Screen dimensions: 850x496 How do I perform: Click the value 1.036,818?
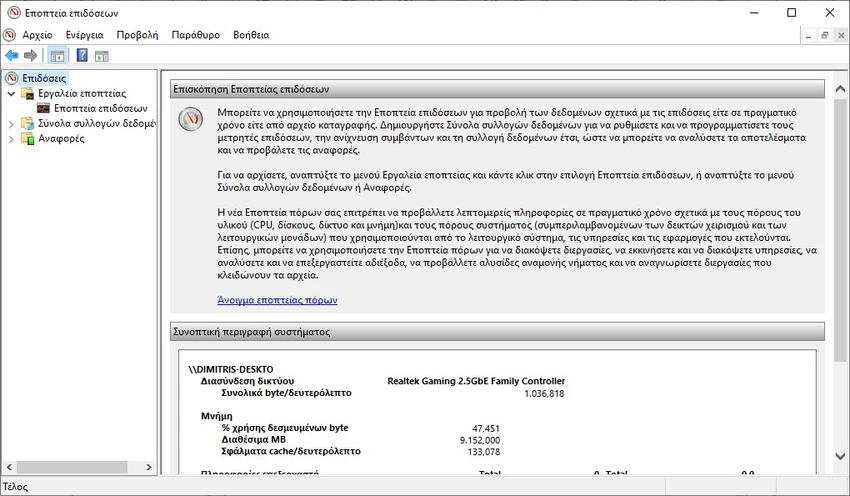544,394
